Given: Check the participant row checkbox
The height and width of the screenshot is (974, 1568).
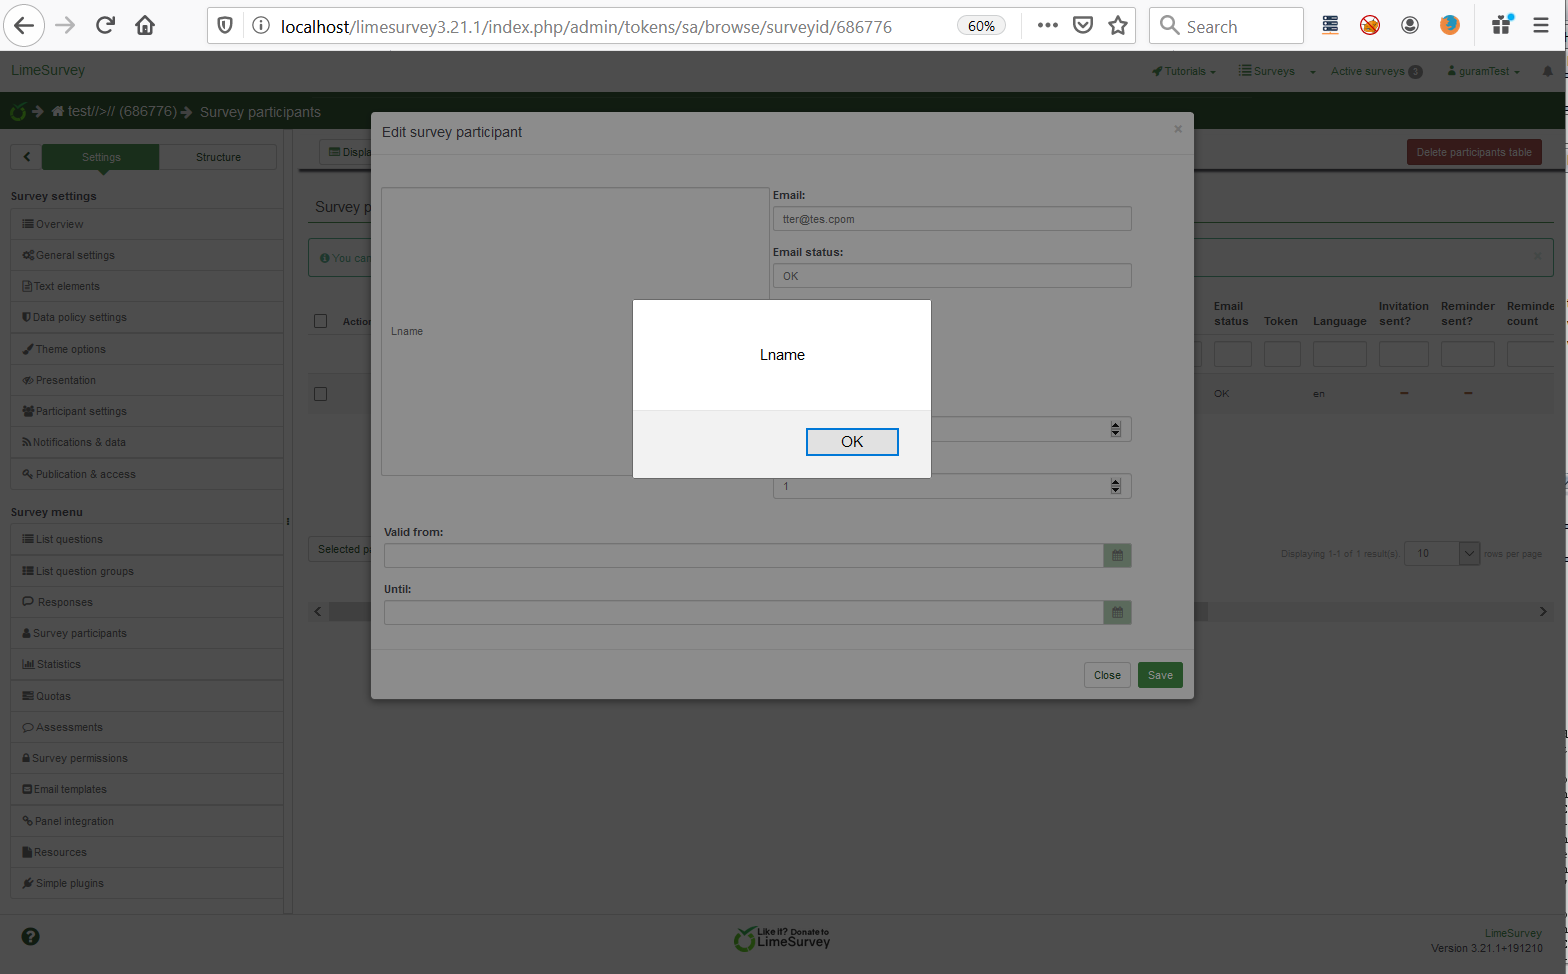Looking at the screenshot, I should [x=321, y=394].
